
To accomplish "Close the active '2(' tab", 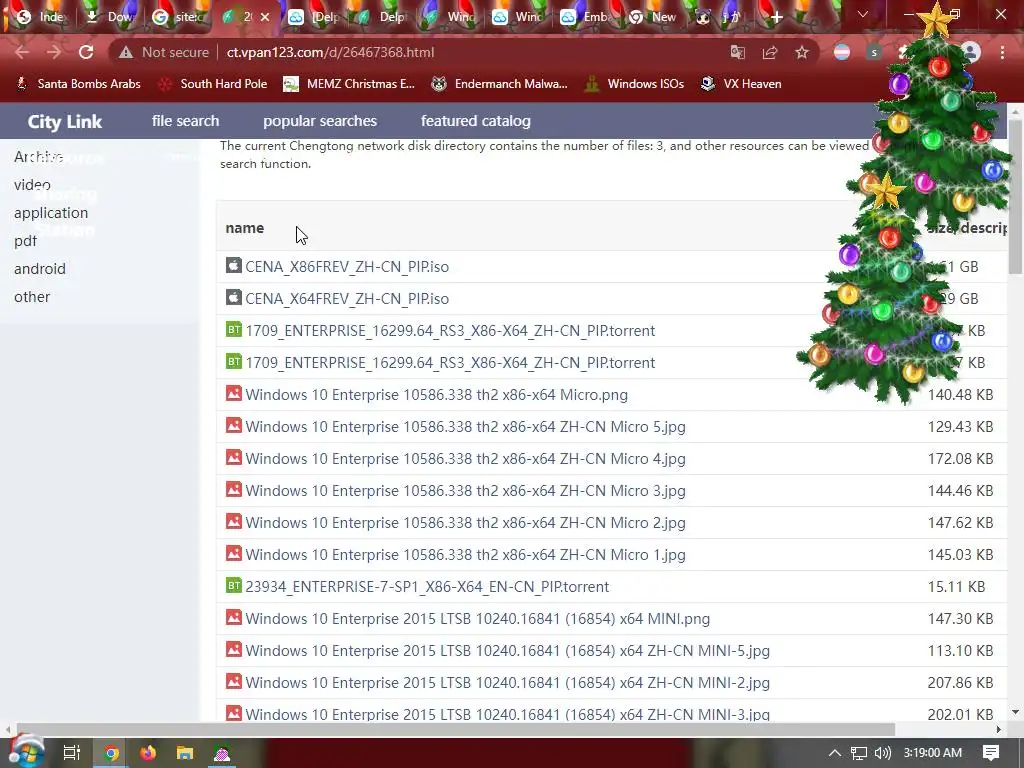I will click(x=265, y=17).
